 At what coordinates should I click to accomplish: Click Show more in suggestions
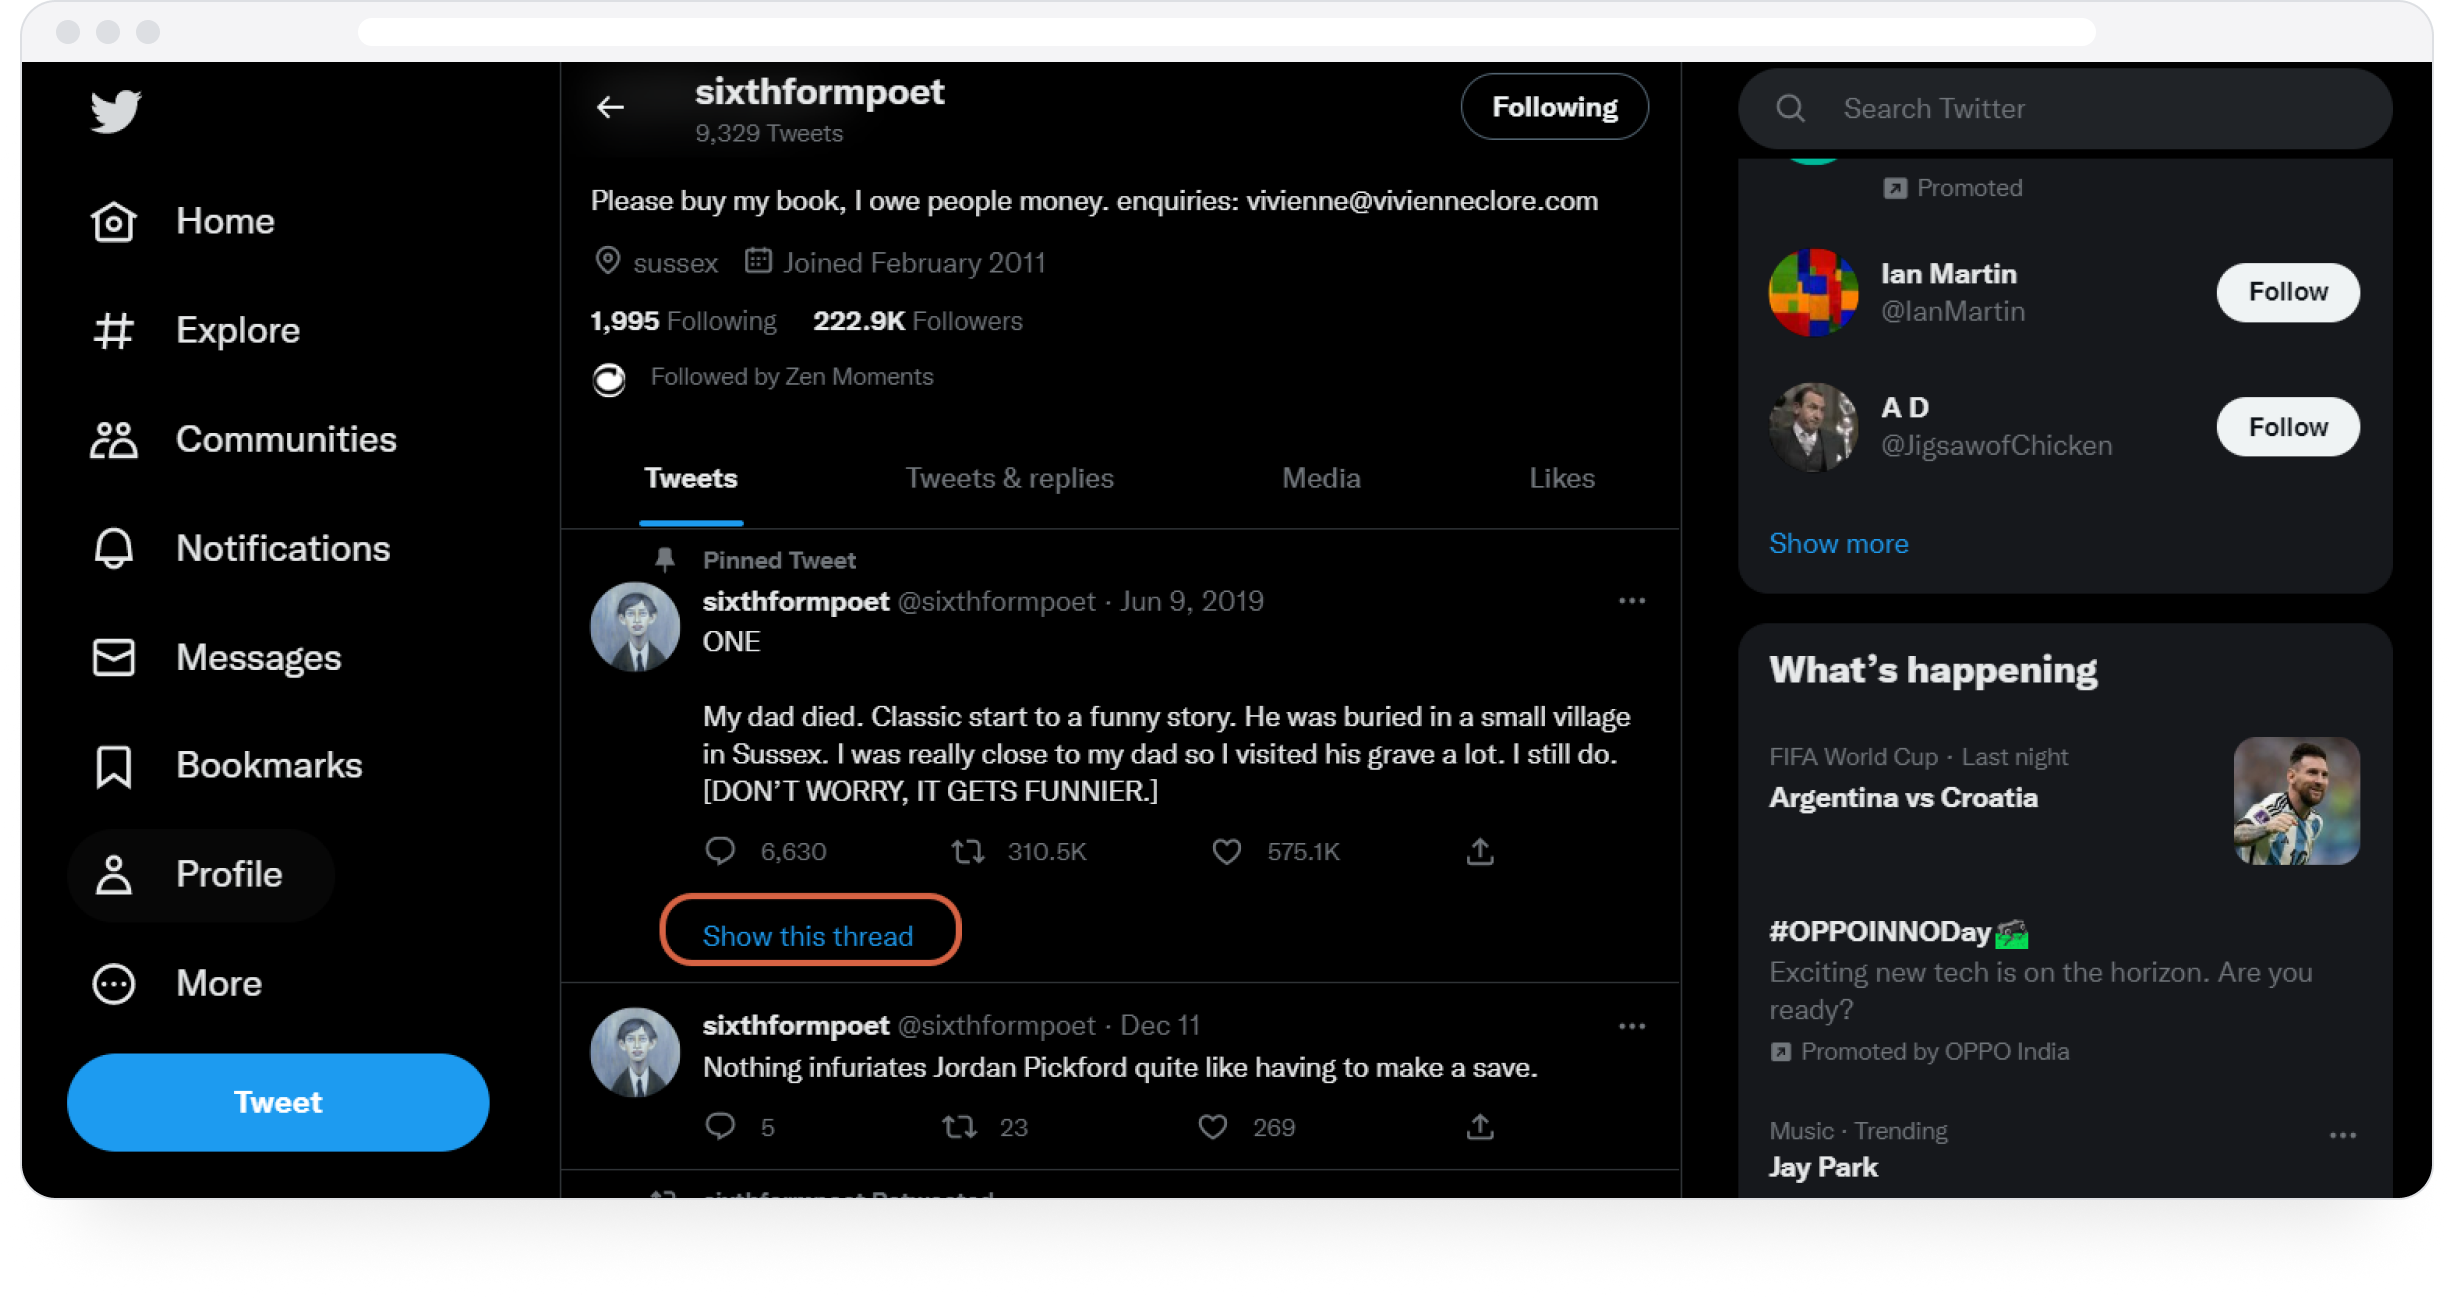point(1838,544)
